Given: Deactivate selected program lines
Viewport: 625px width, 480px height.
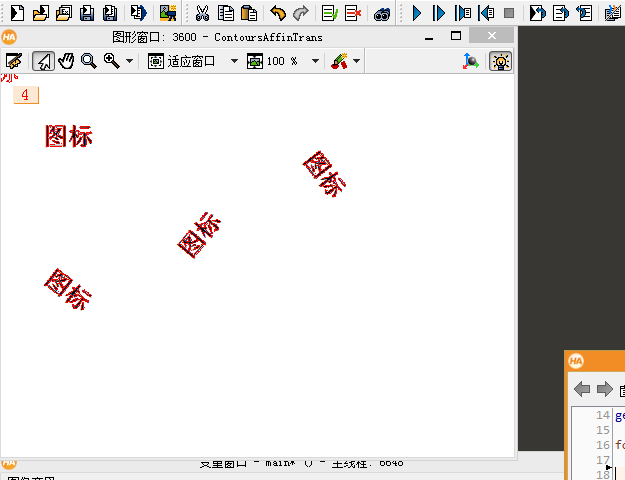Looking at the screenshot, I should [x=353, y=13].
